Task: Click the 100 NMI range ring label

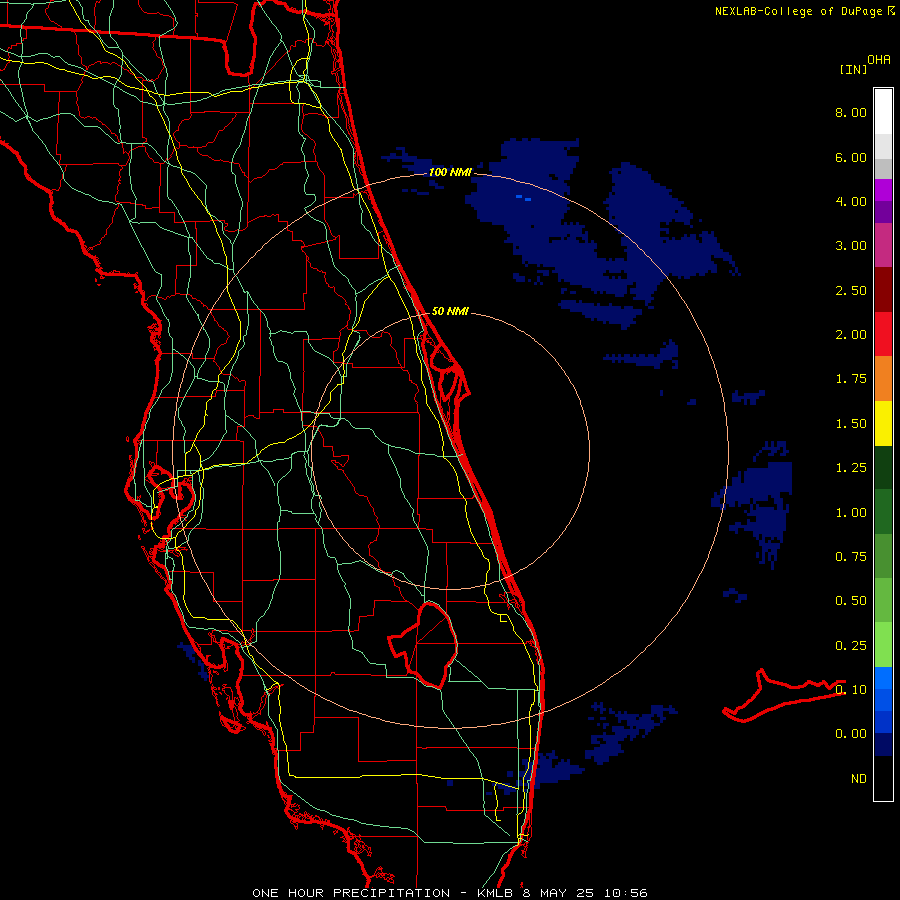Action: [450, 172]
